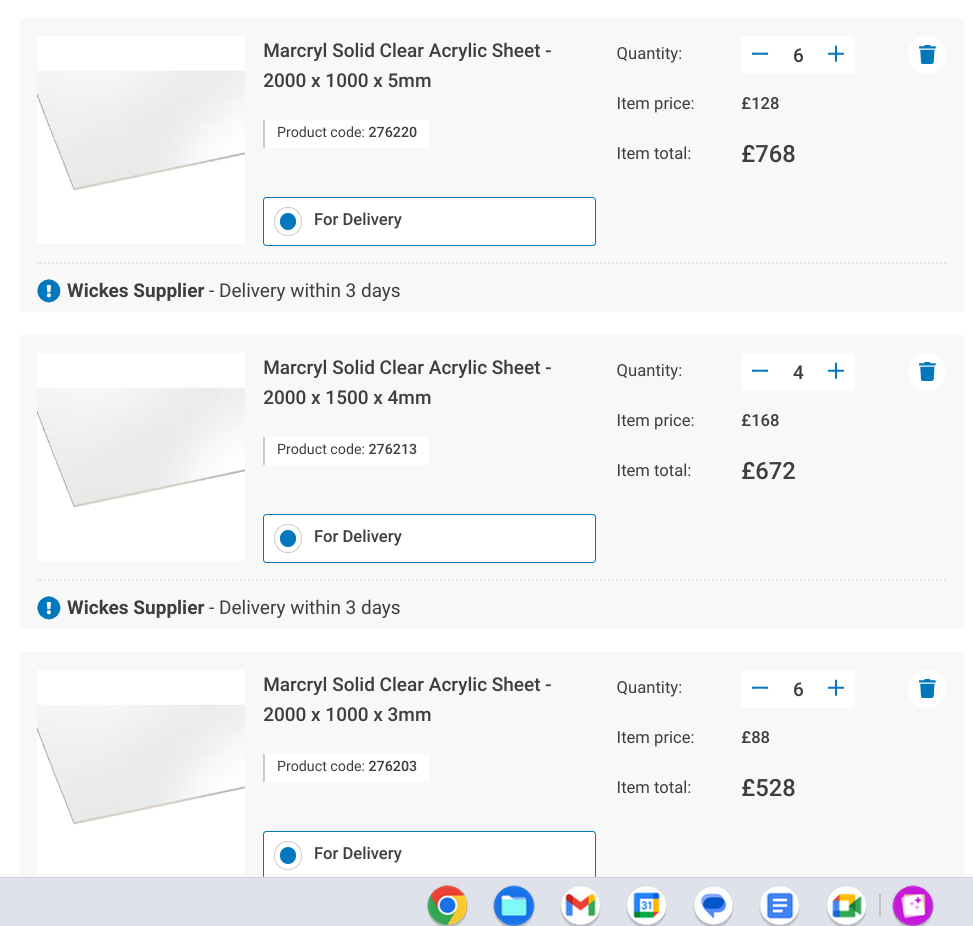Image resolution: width=973 pixels, height=926 pixels.
Task: Add one more 4mm acrylic sheet
Action: pos(836,372)
